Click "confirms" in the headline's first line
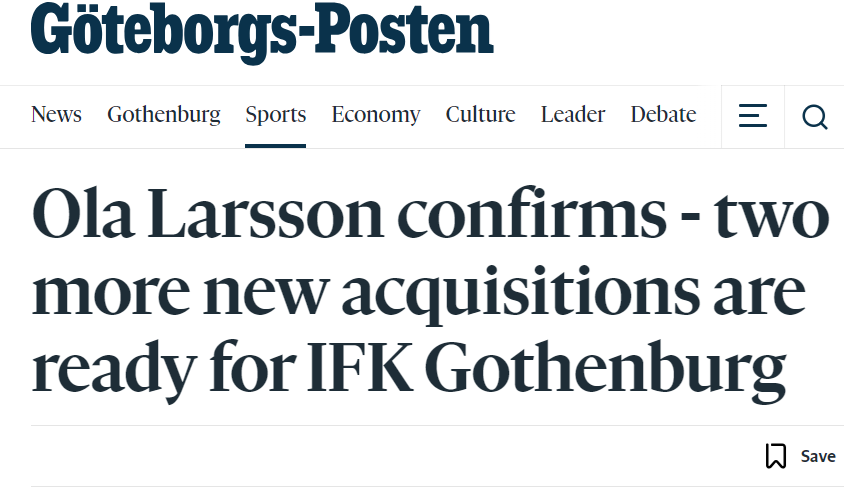The width and height of the screenshot is (844, 503). (x=532, y=213)
